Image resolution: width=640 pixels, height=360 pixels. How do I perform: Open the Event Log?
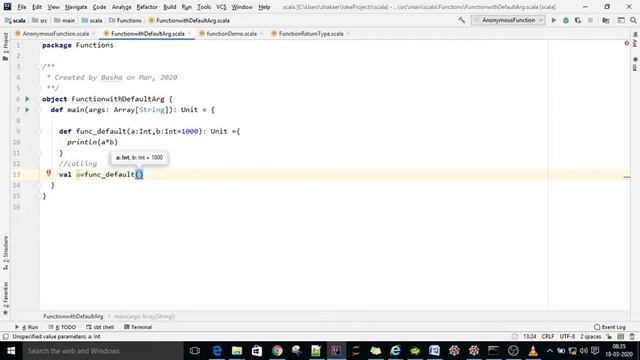pos(610,327)
